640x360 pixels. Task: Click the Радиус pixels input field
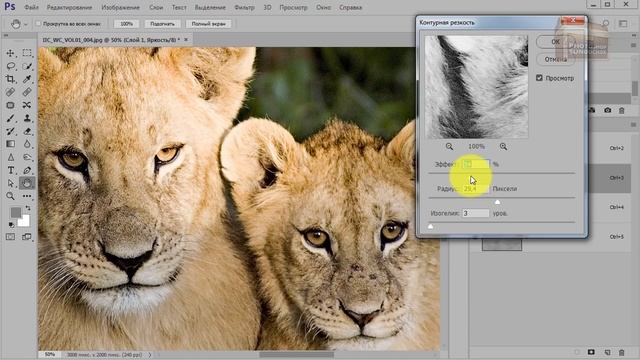click(476, 189)
